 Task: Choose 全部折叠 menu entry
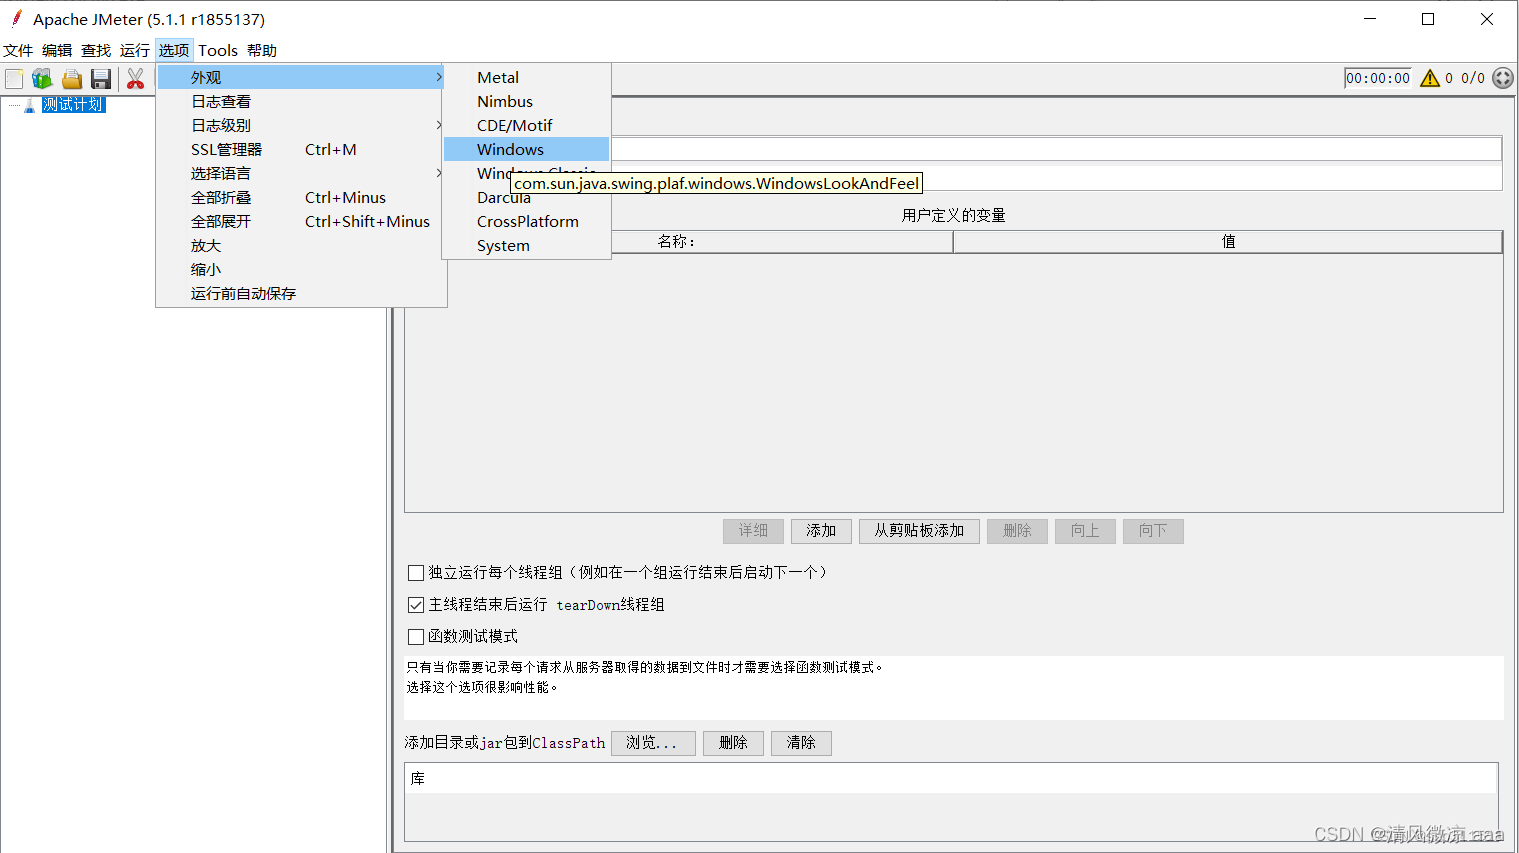[301, 197]
